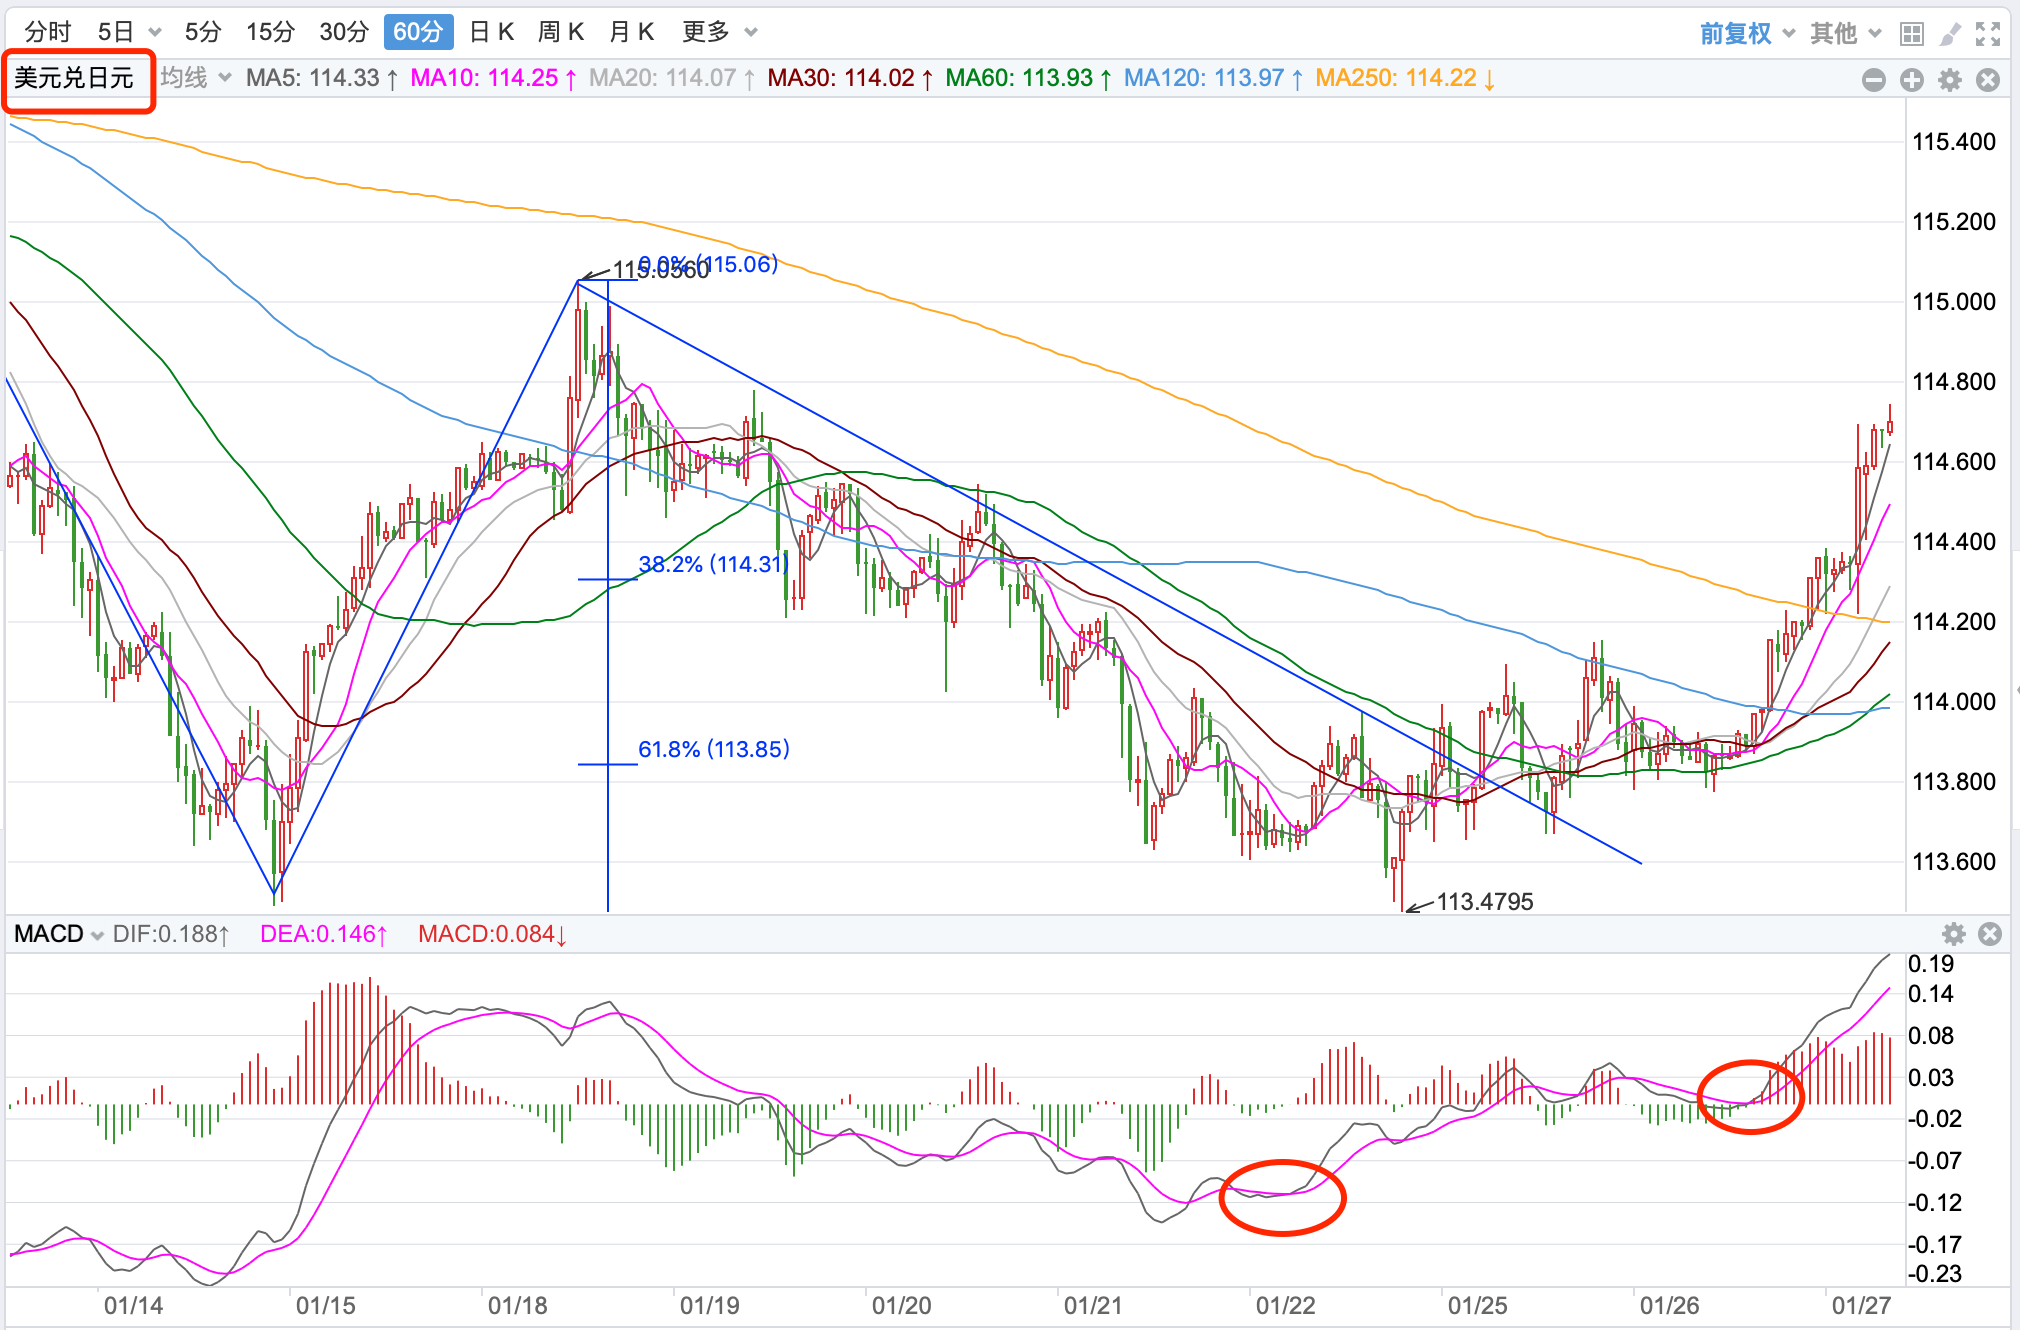This screenshot has height=1330, width=2020.
Task: Click the 01/18 date on the time axis
Action: 517,1306
